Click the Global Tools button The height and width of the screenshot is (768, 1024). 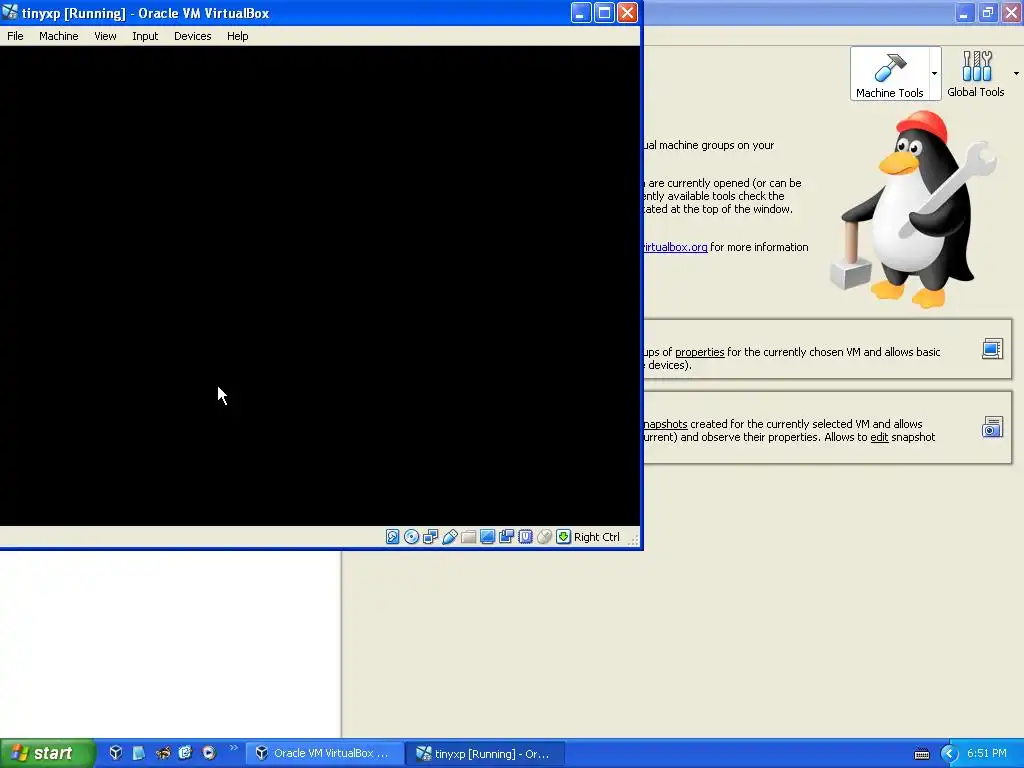point(976,74)
